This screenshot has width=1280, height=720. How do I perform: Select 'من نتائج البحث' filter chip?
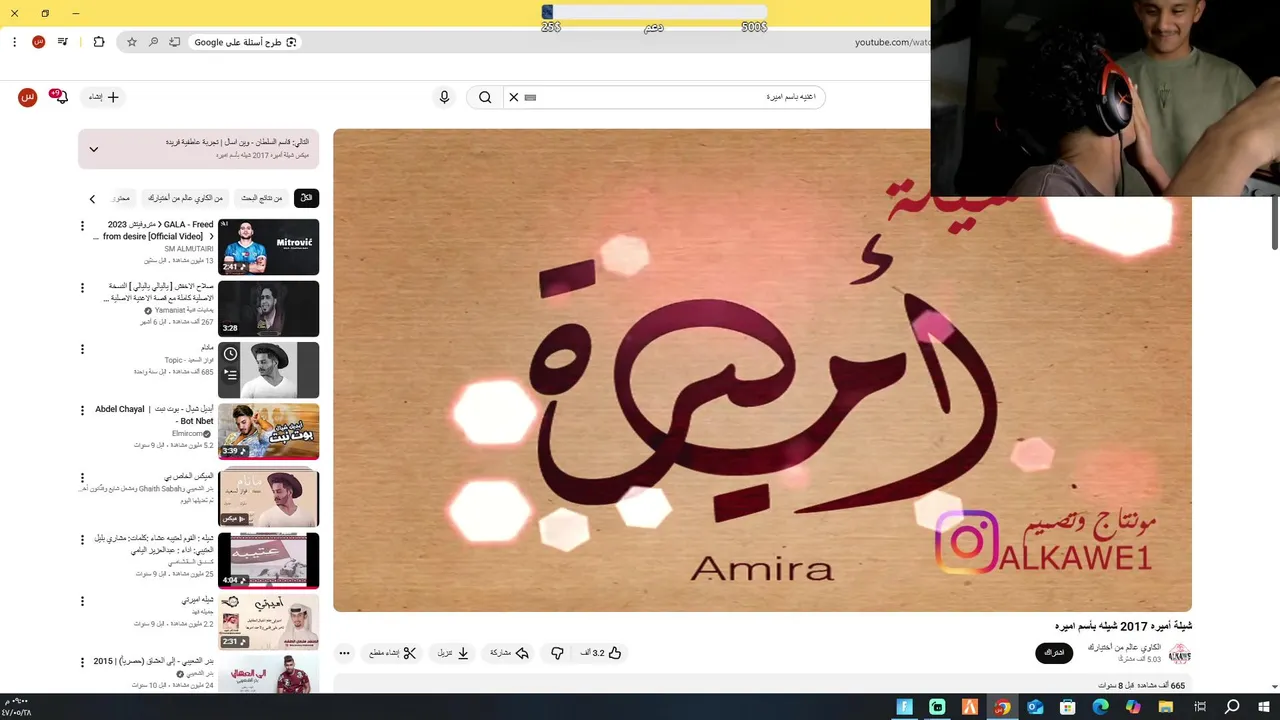coord(261,198)
